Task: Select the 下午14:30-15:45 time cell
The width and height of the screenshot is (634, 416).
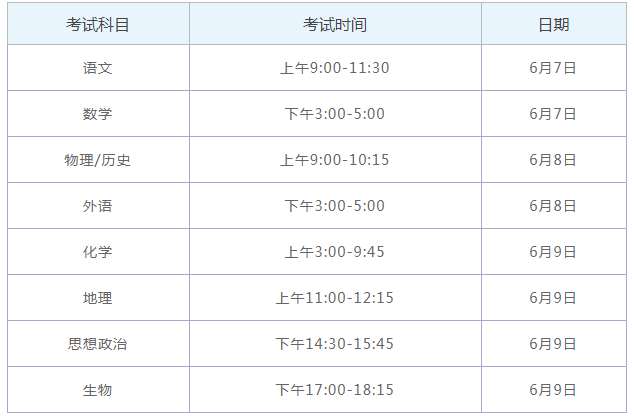Action: coord(334,344)
